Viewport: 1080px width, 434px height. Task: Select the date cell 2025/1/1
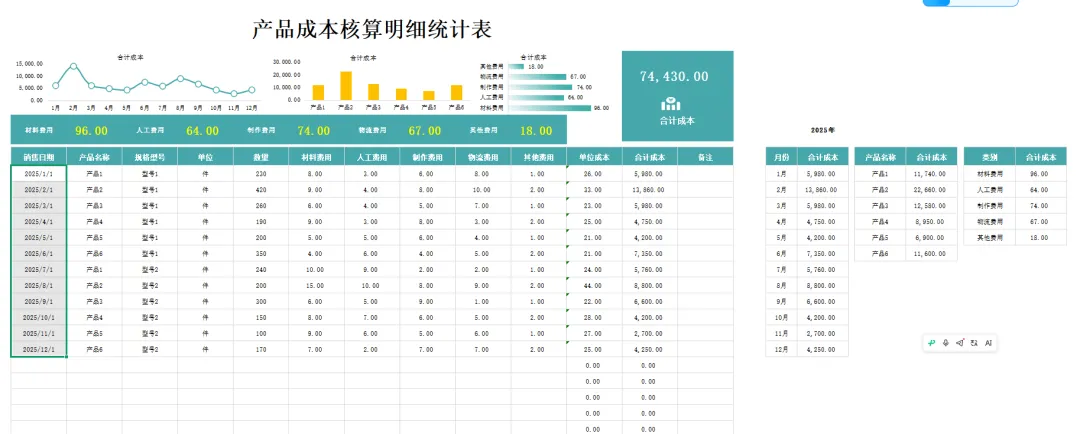pos(39,174)
